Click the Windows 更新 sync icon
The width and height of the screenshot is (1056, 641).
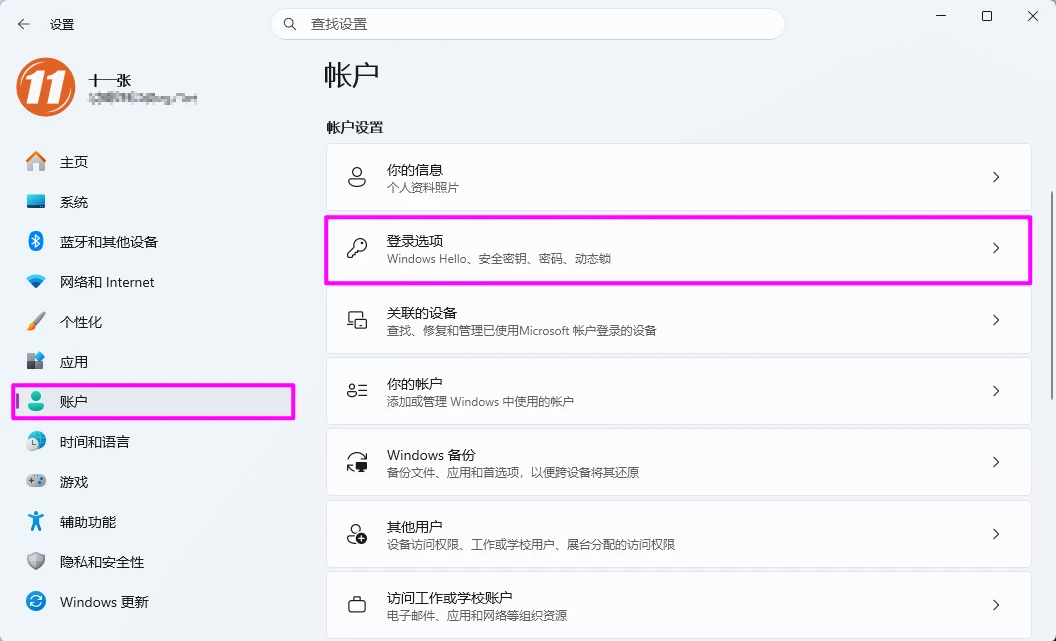click(x=36, y=601)
